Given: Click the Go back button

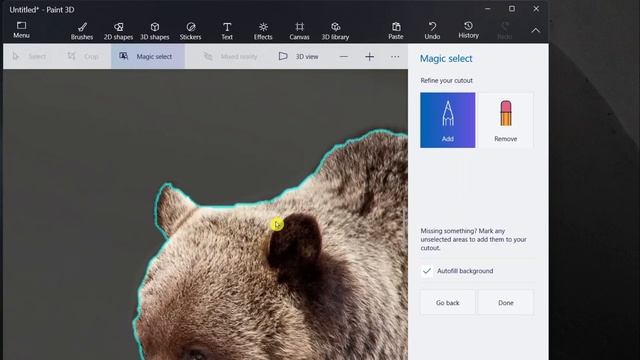Looking at the screenshot, I should coord(447,302).
